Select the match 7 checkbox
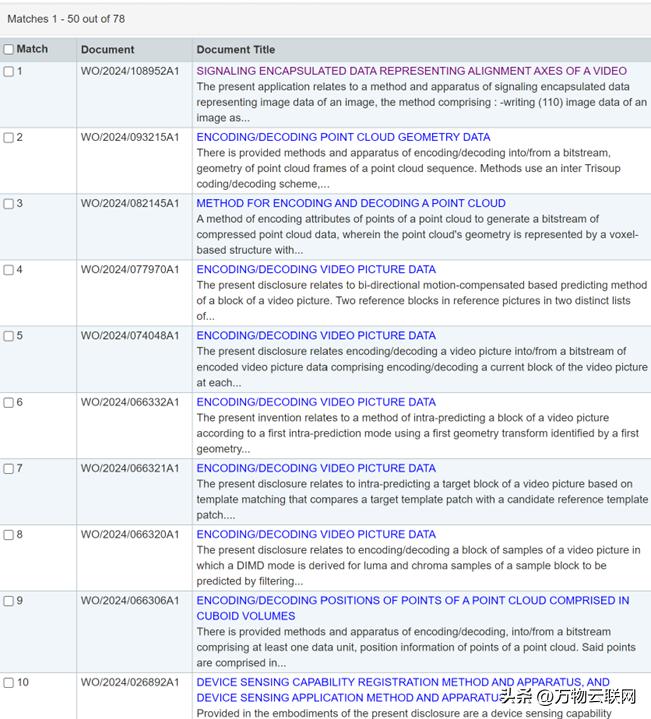This screenshot has width=651, height=719. point(9,468)
